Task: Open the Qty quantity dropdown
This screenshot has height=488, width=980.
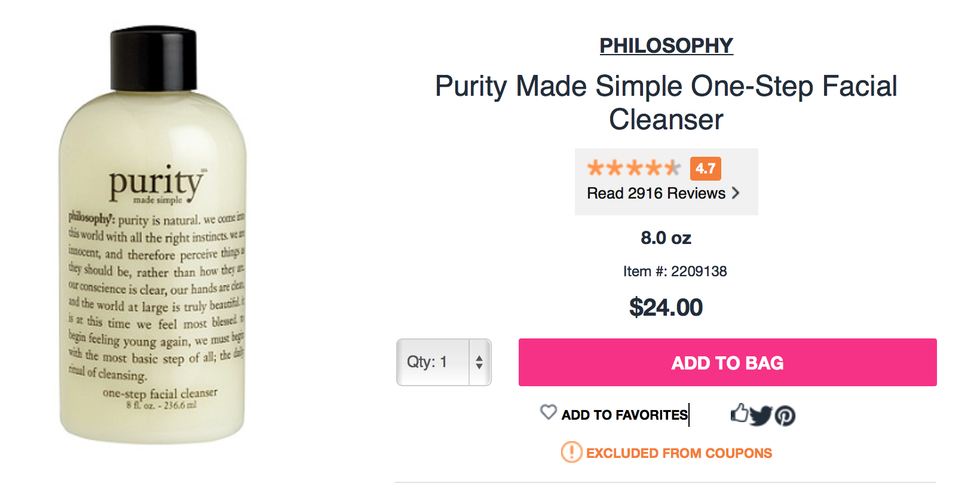Action: click(442, 362)
